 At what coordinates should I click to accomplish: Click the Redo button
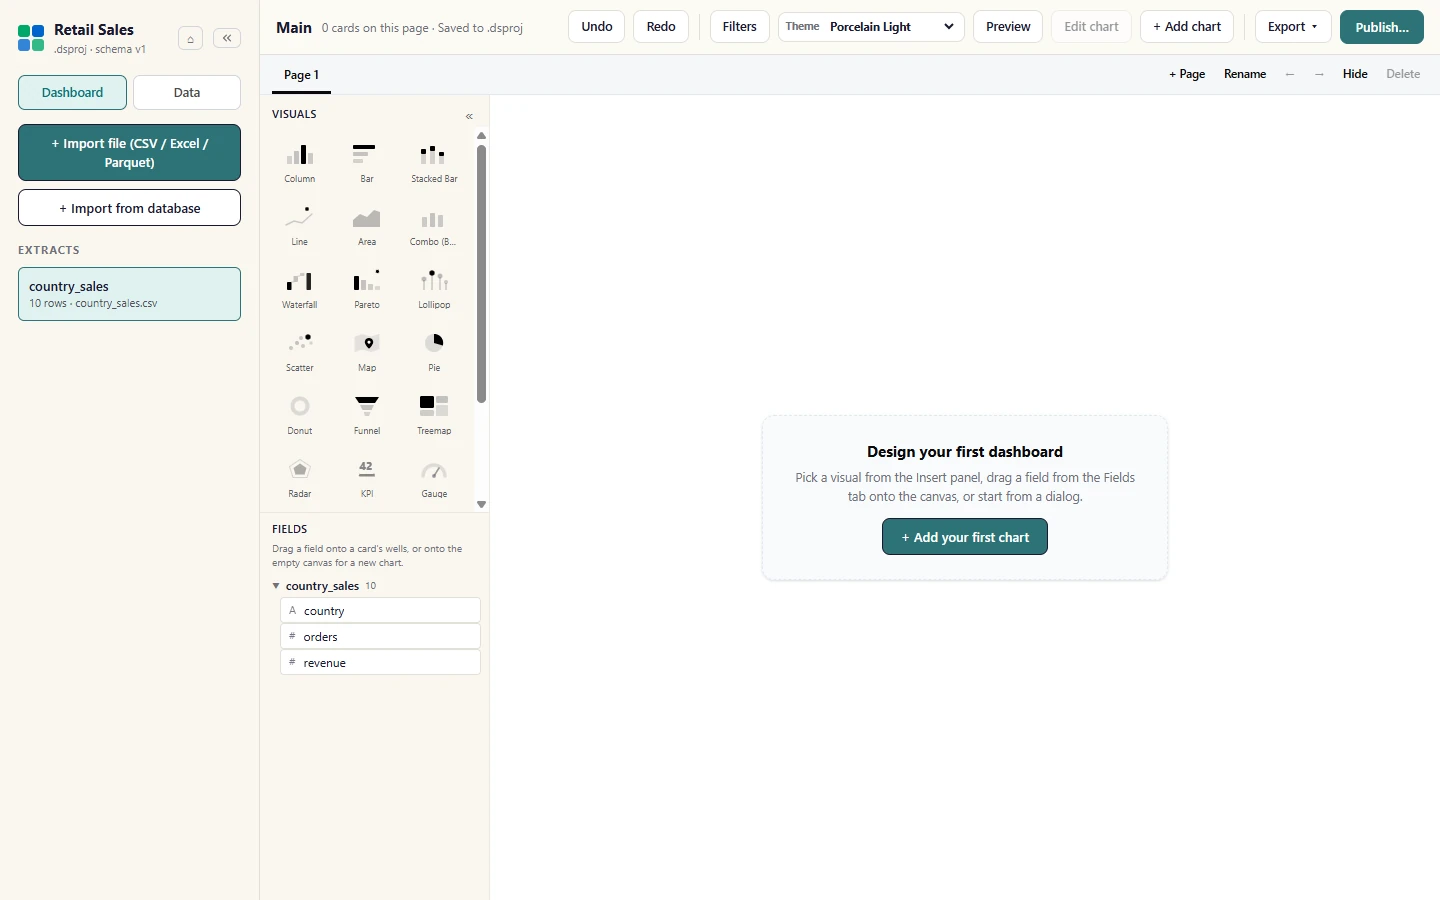tap(661, 27)
